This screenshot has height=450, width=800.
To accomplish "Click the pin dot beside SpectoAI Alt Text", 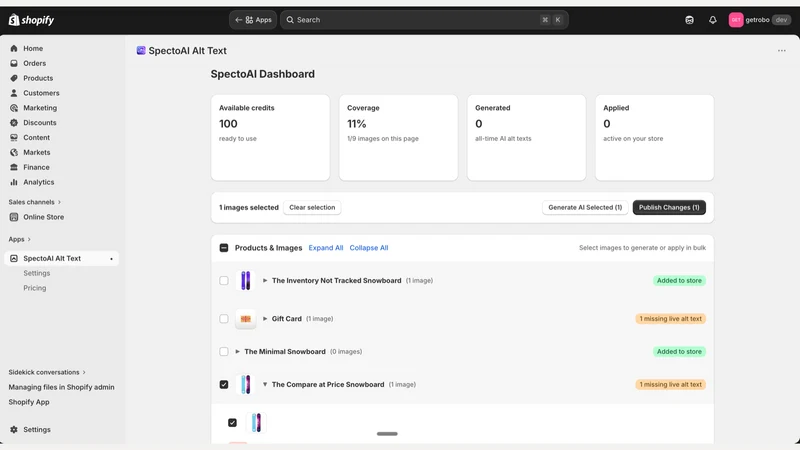I will point(111,259).
